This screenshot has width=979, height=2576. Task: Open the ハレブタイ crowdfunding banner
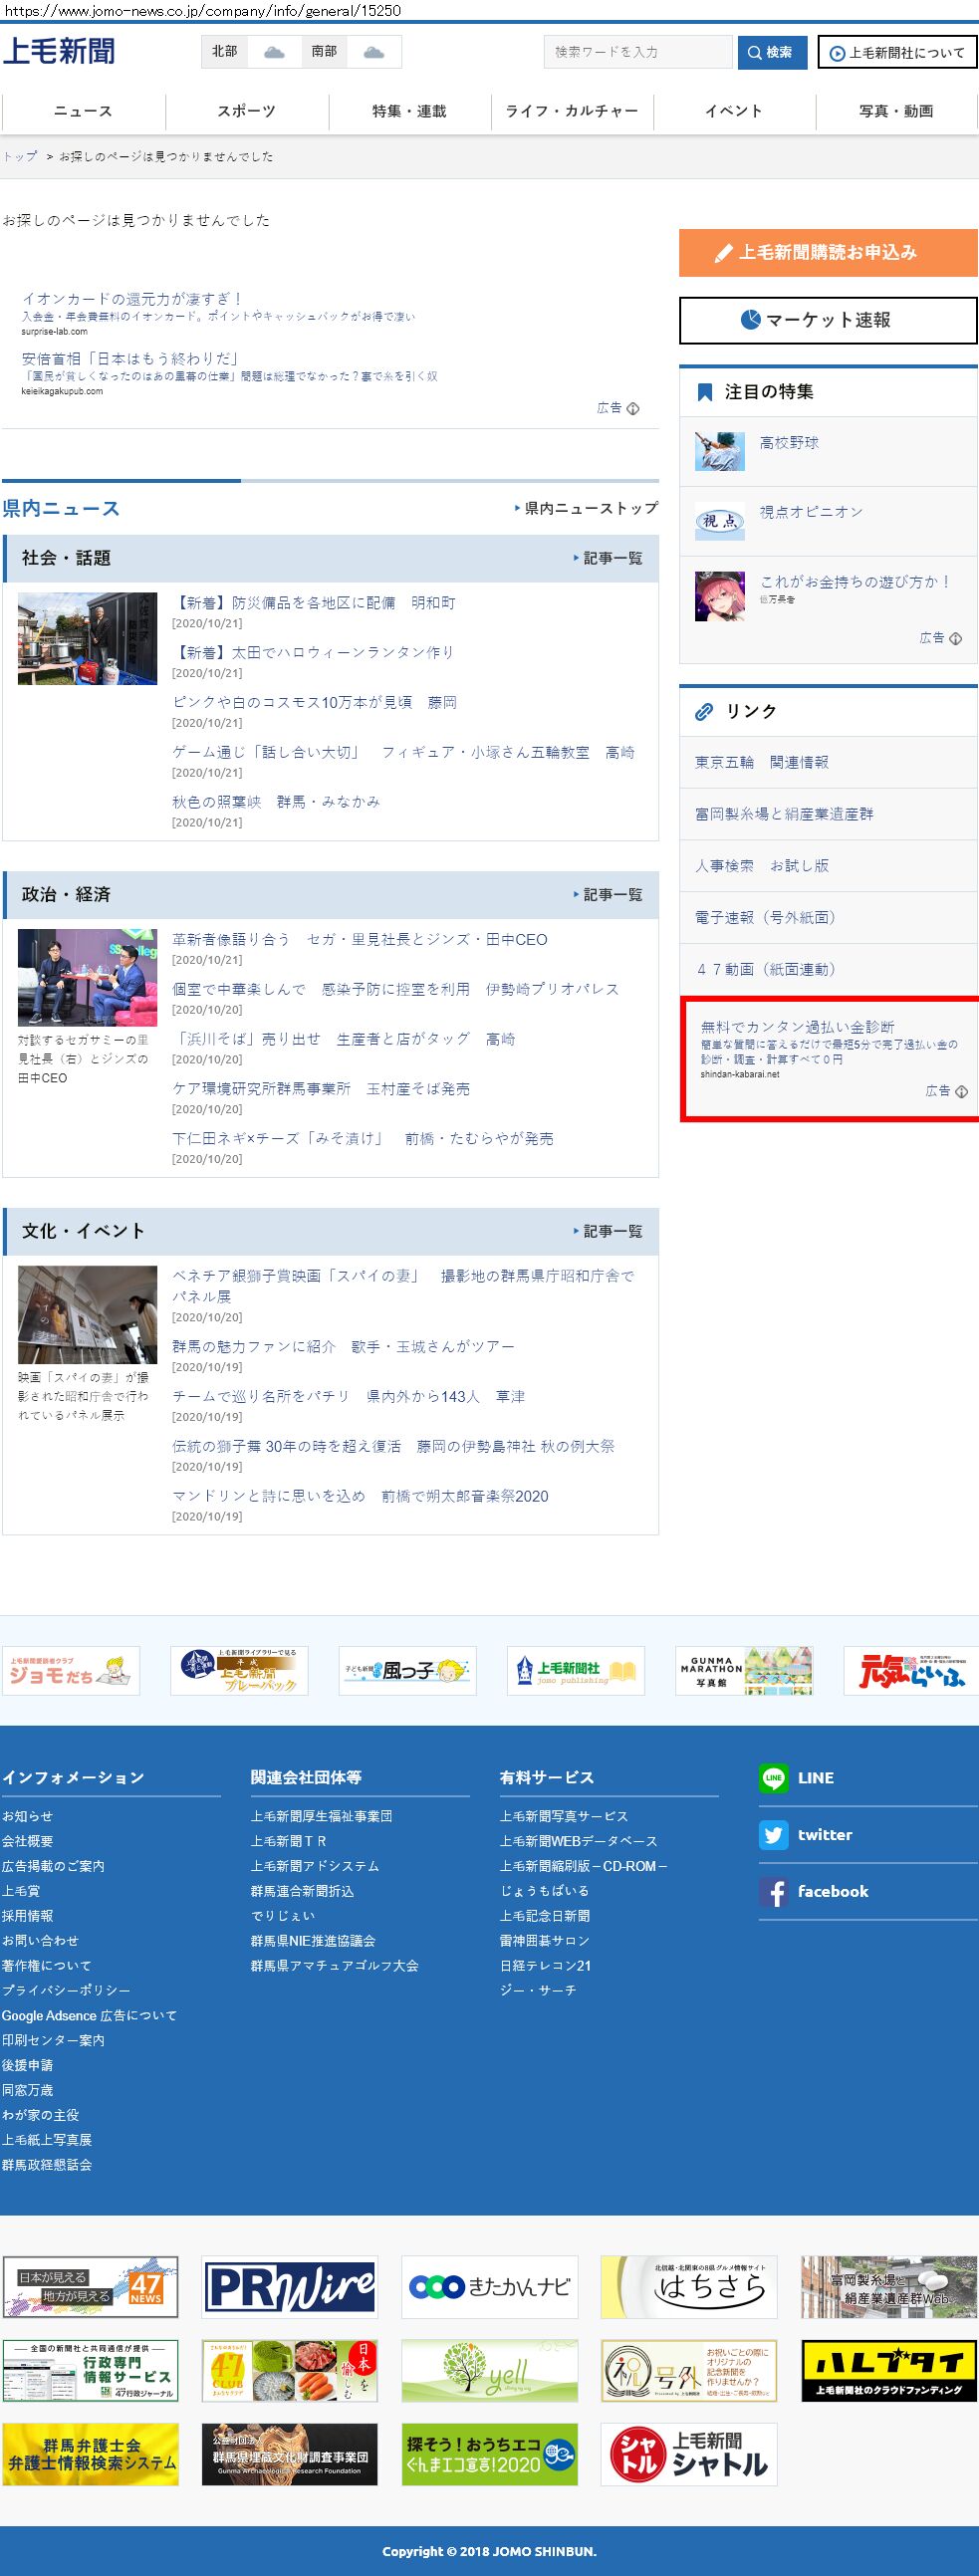click(888, 2370)
